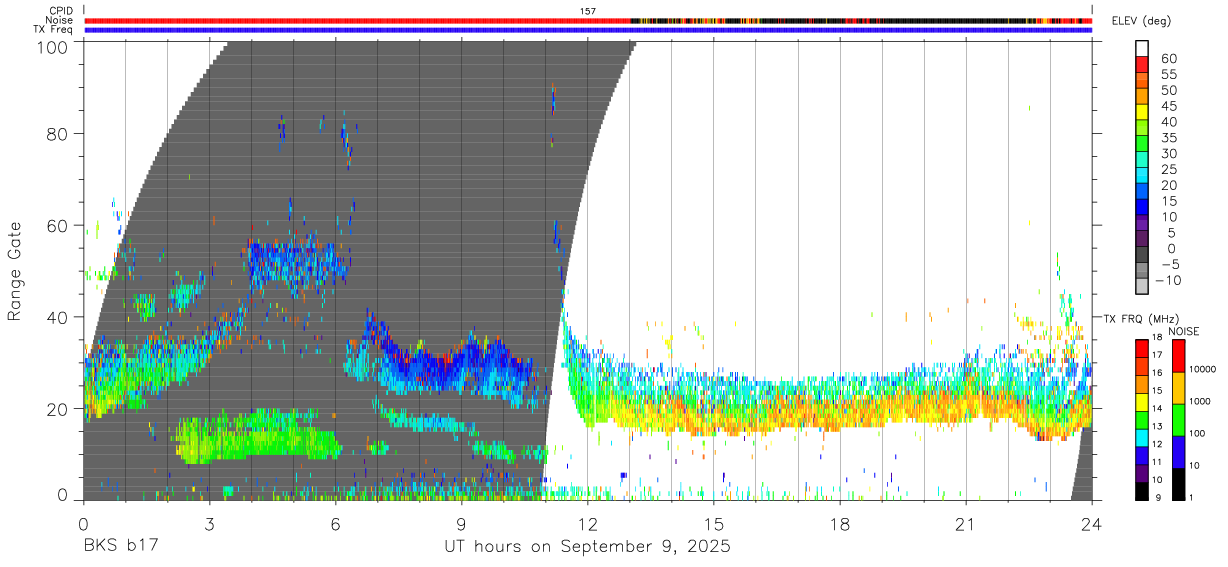Pick the green cell of NOISE color bar

(x=1178, y=420)
